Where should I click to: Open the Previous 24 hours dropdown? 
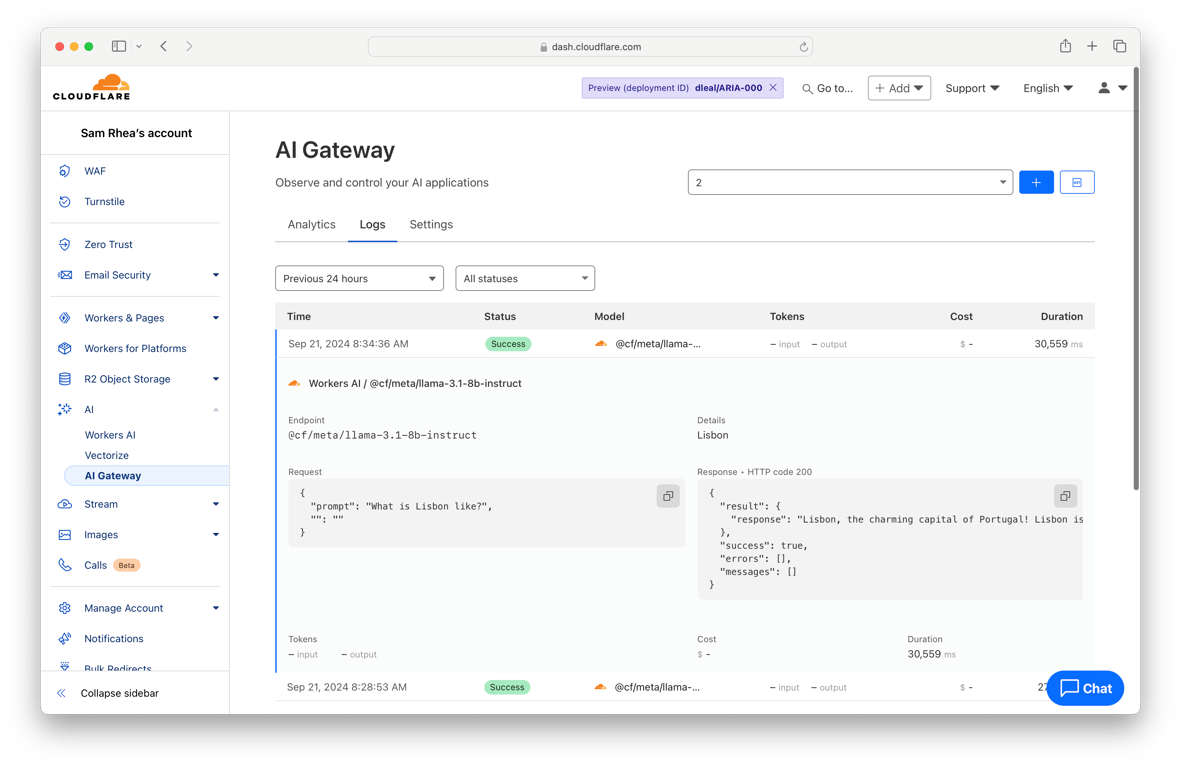[x=359, y=278]
